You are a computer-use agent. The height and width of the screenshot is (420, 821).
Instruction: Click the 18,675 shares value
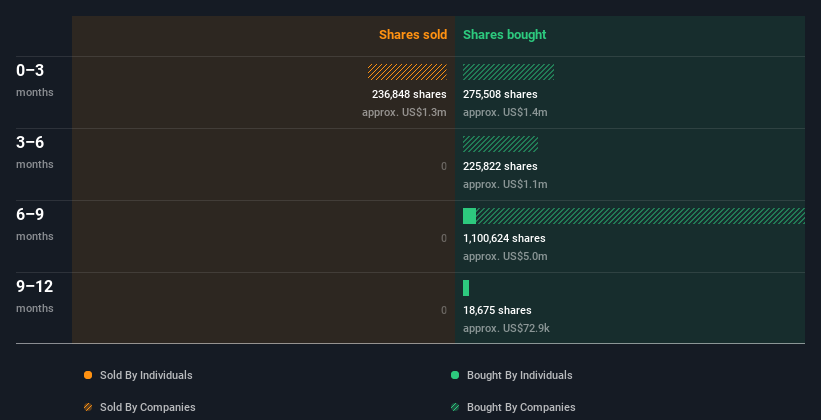click(x=497, y=310)
